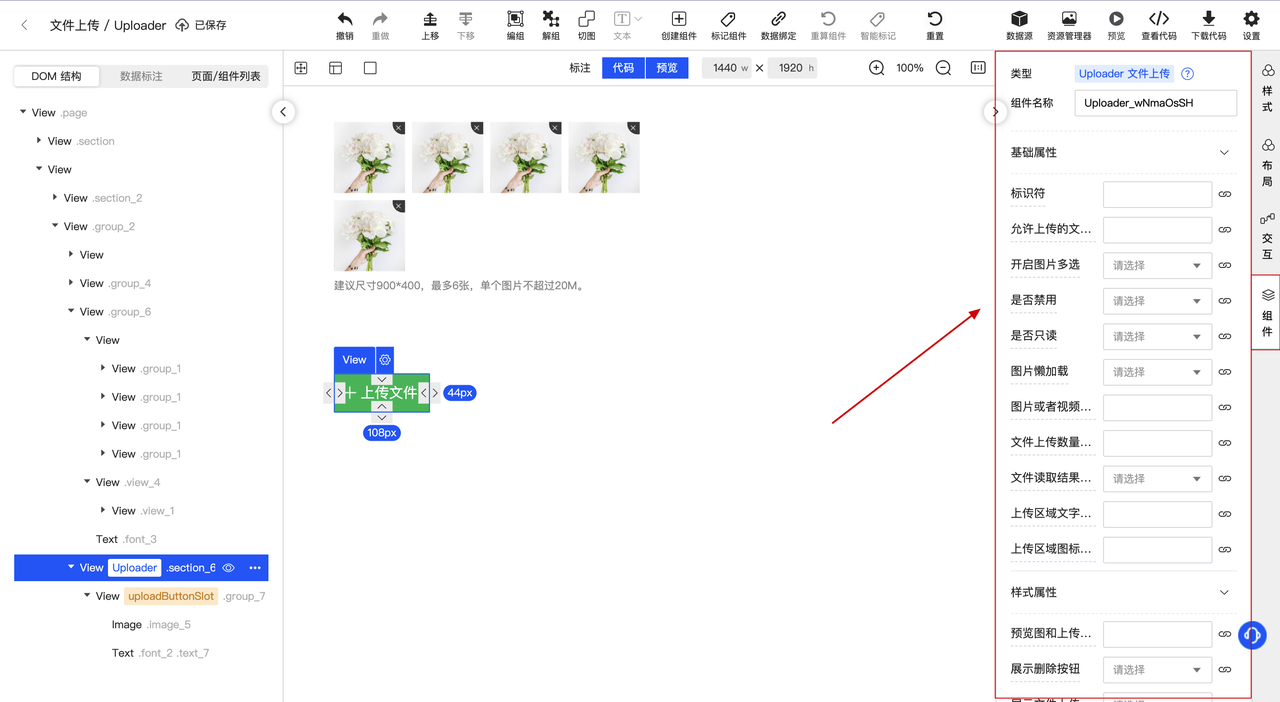Collapse the 基础属性 section

click(1224, 152)
